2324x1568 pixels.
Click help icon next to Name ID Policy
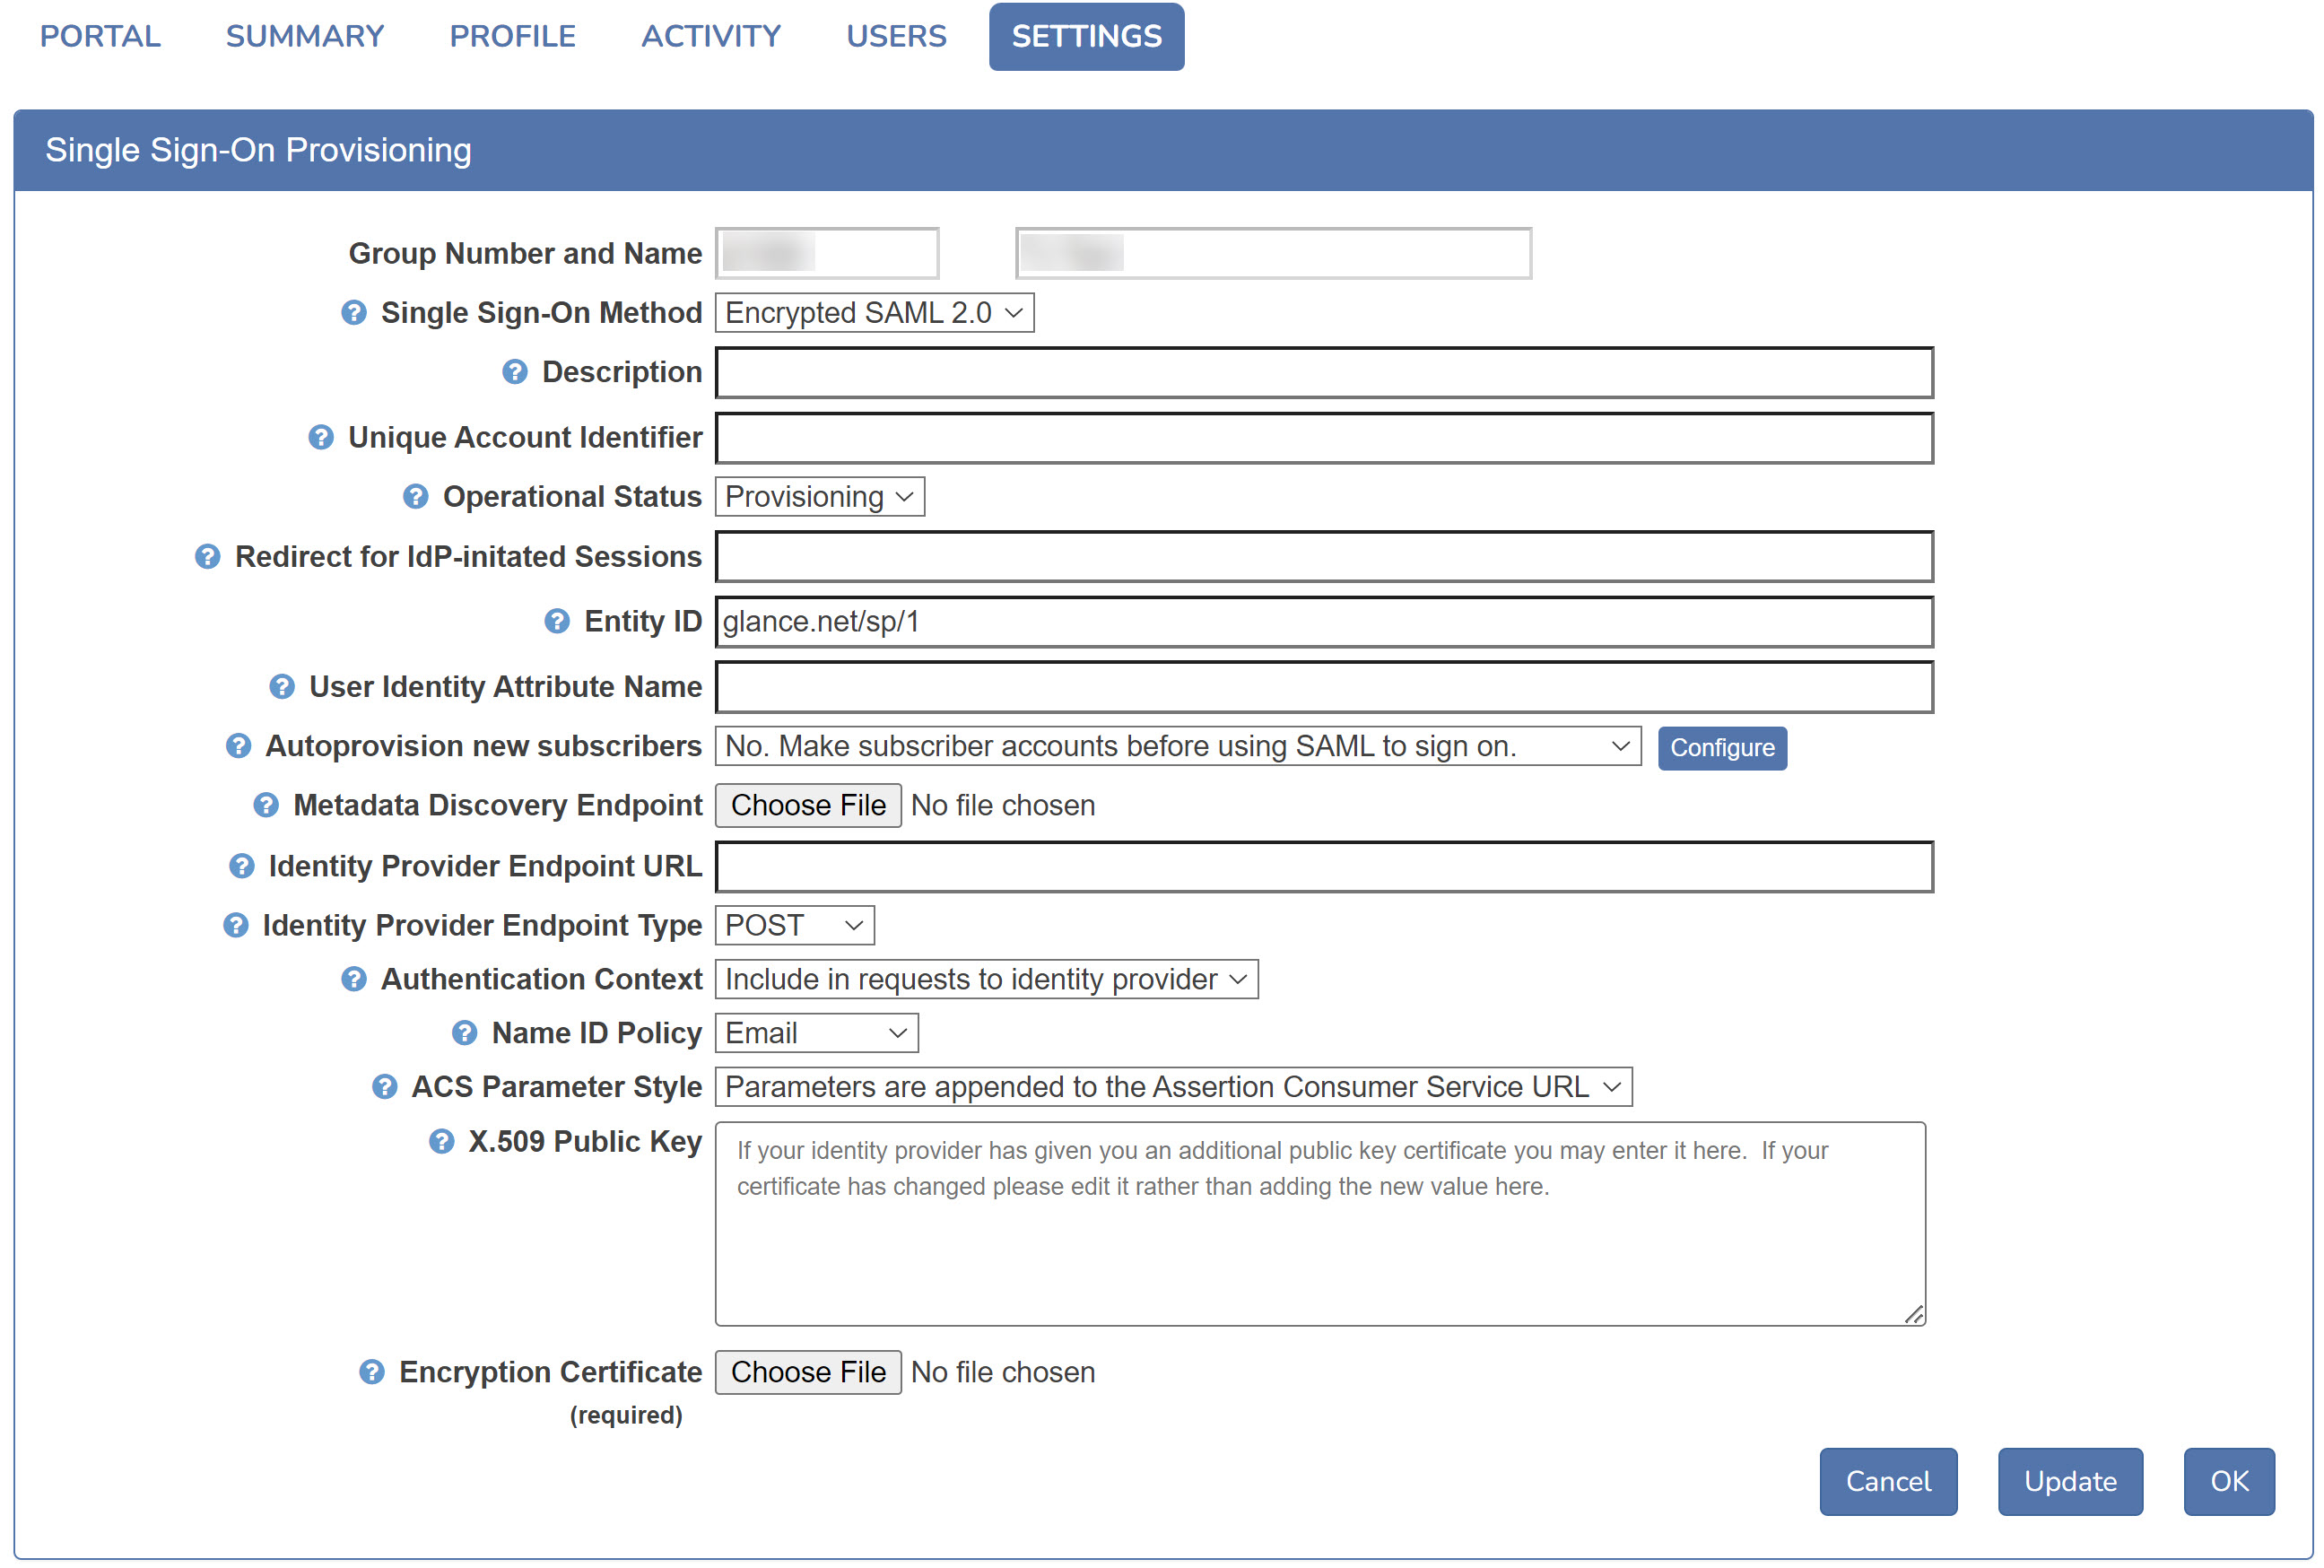pos(464,1033)
